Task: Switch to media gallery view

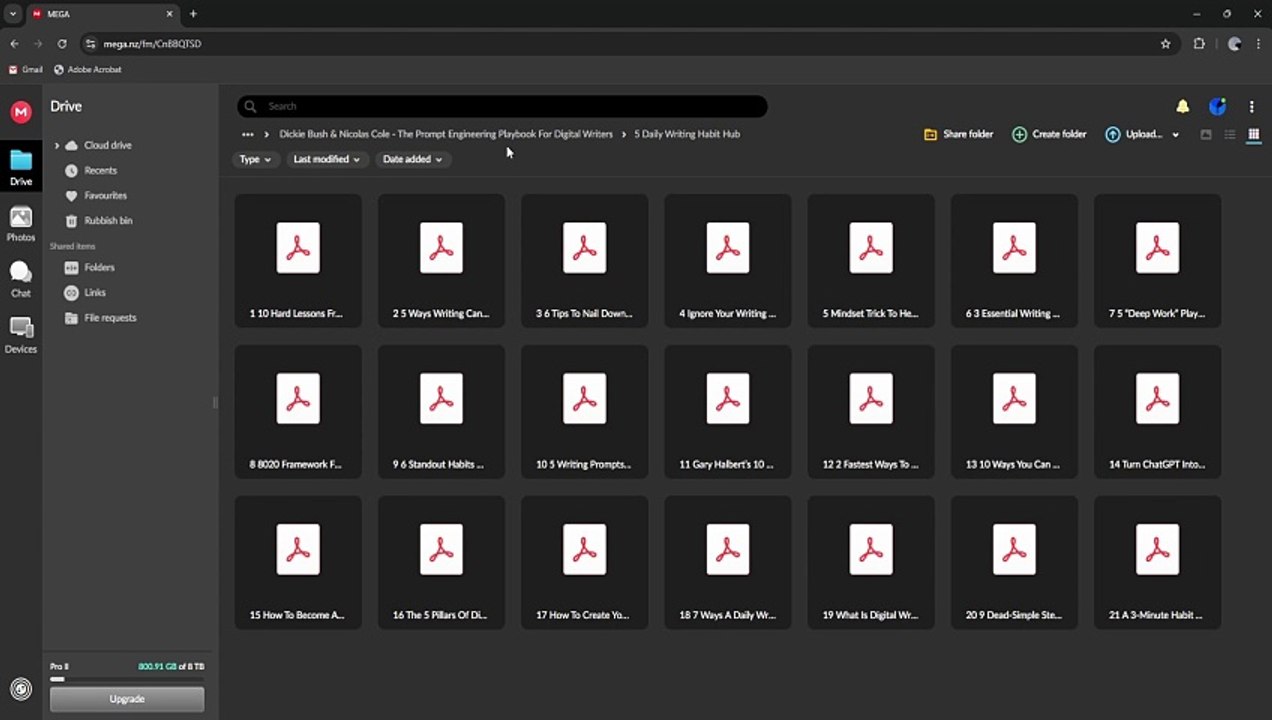Action: click(1206, 134)
